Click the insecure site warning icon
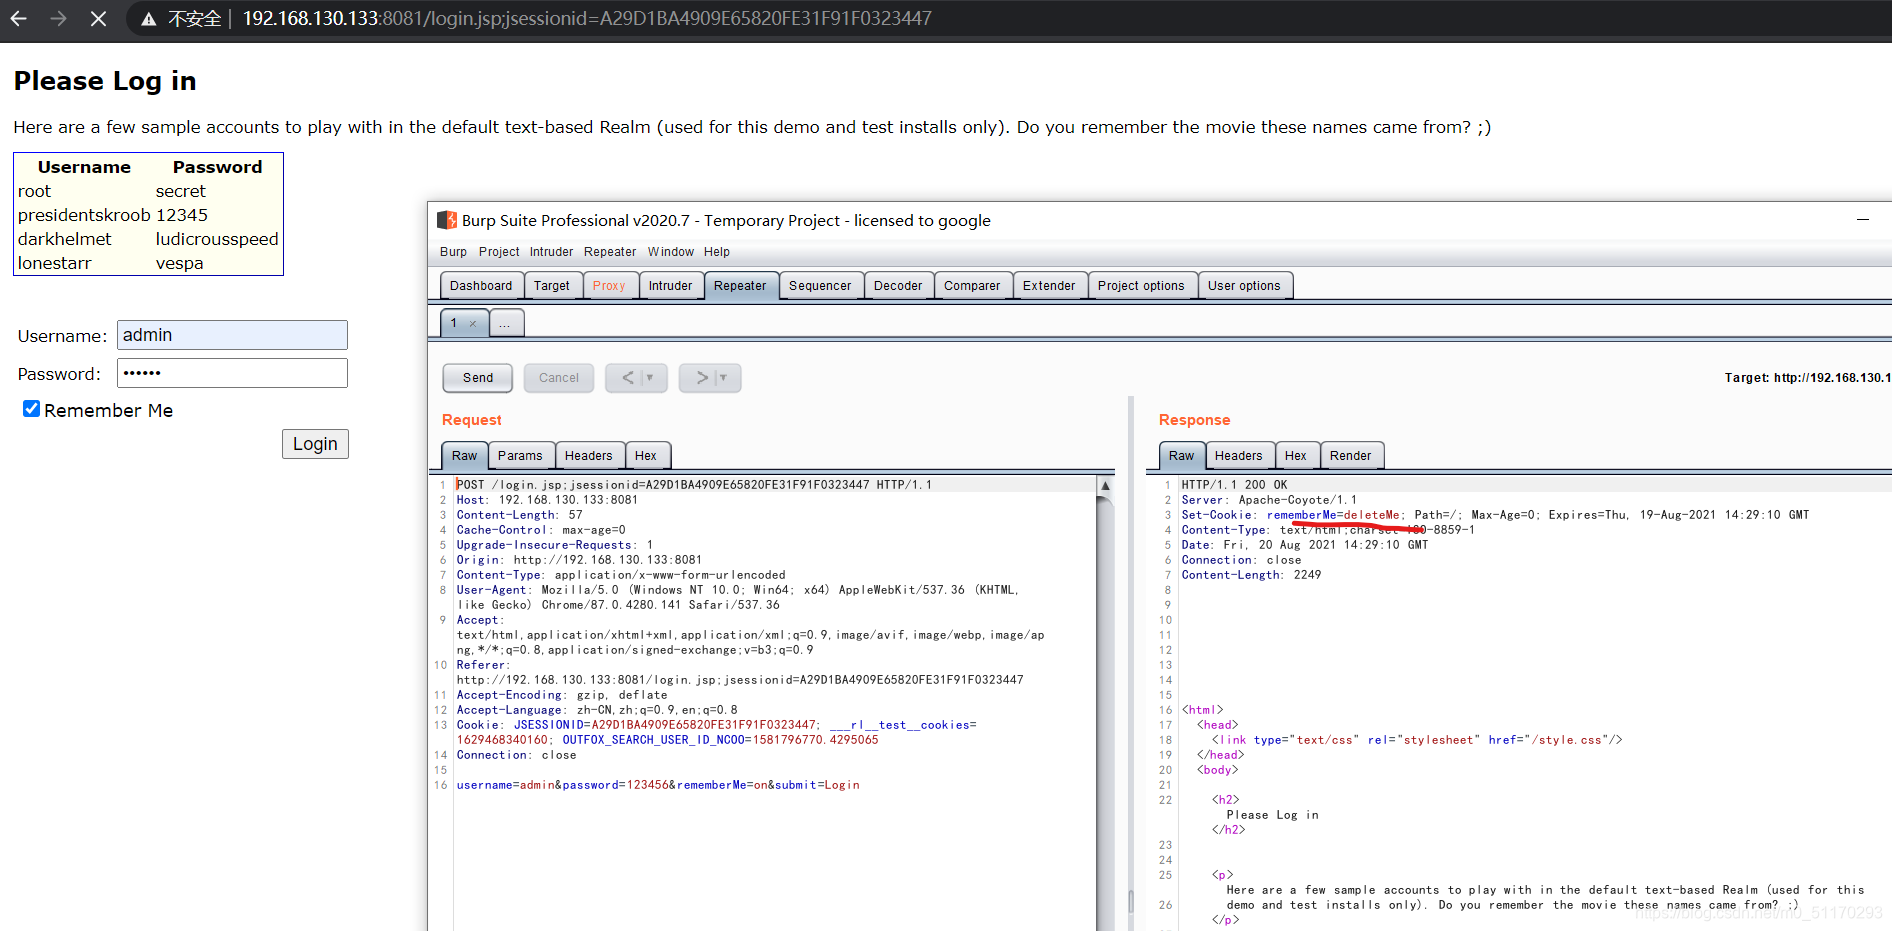The image size is (1892, 931). tap(149, 19)
